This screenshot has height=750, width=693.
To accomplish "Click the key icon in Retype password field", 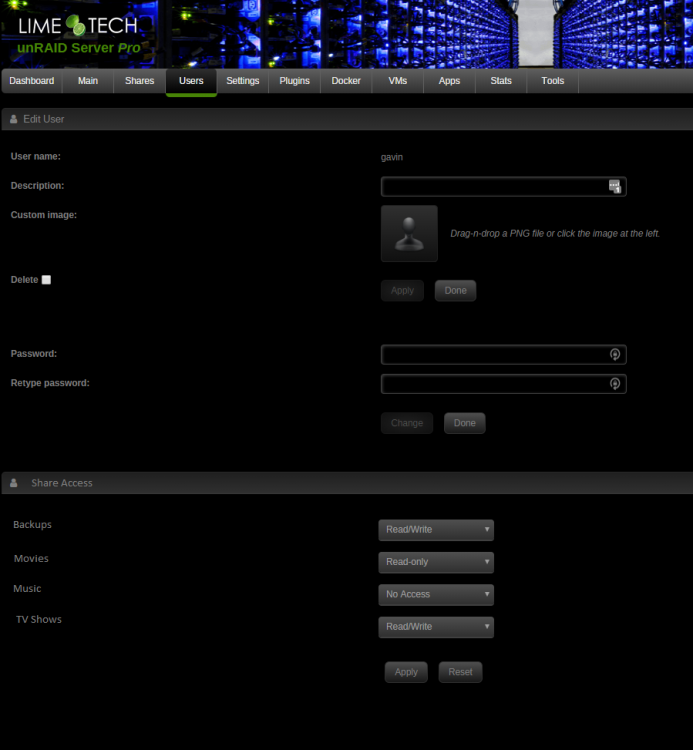I will pos(615,384).
